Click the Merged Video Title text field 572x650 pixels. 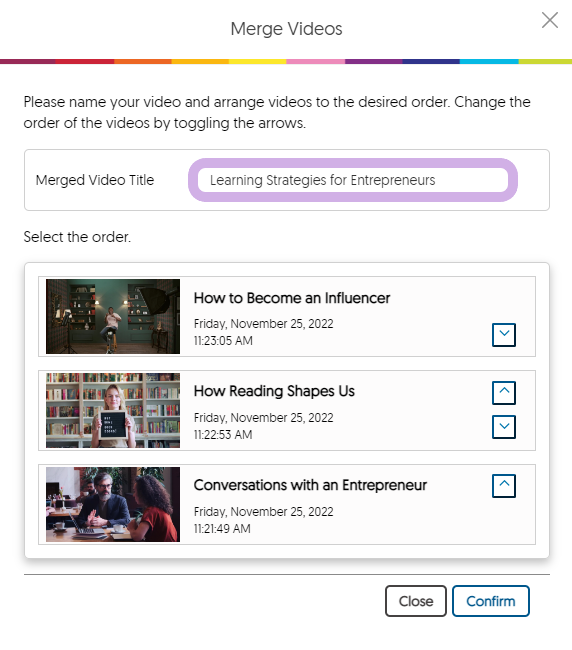click(353, 180)
